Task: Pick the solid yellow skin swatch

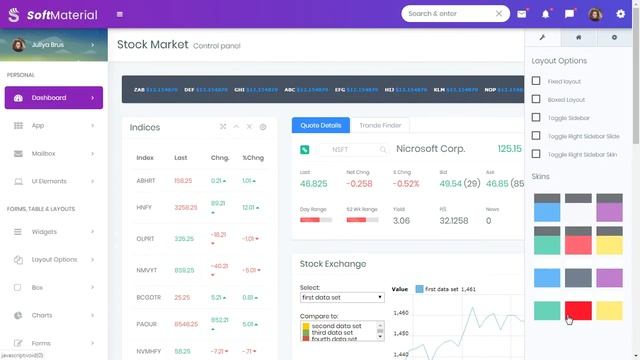Action: pyautogui.click(x=609, y=311)
